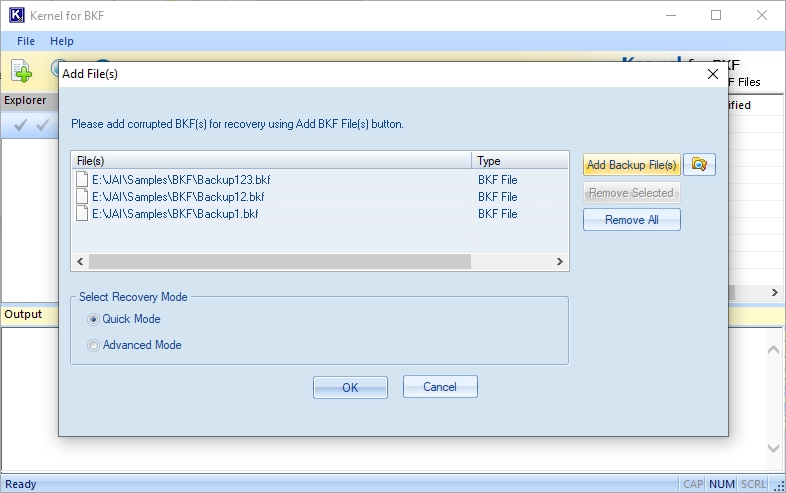Click BKF File type cell of Backup1.bkf
Viewport: 786px width, 493px height.
pyautogui.click(x=498, y=214)
